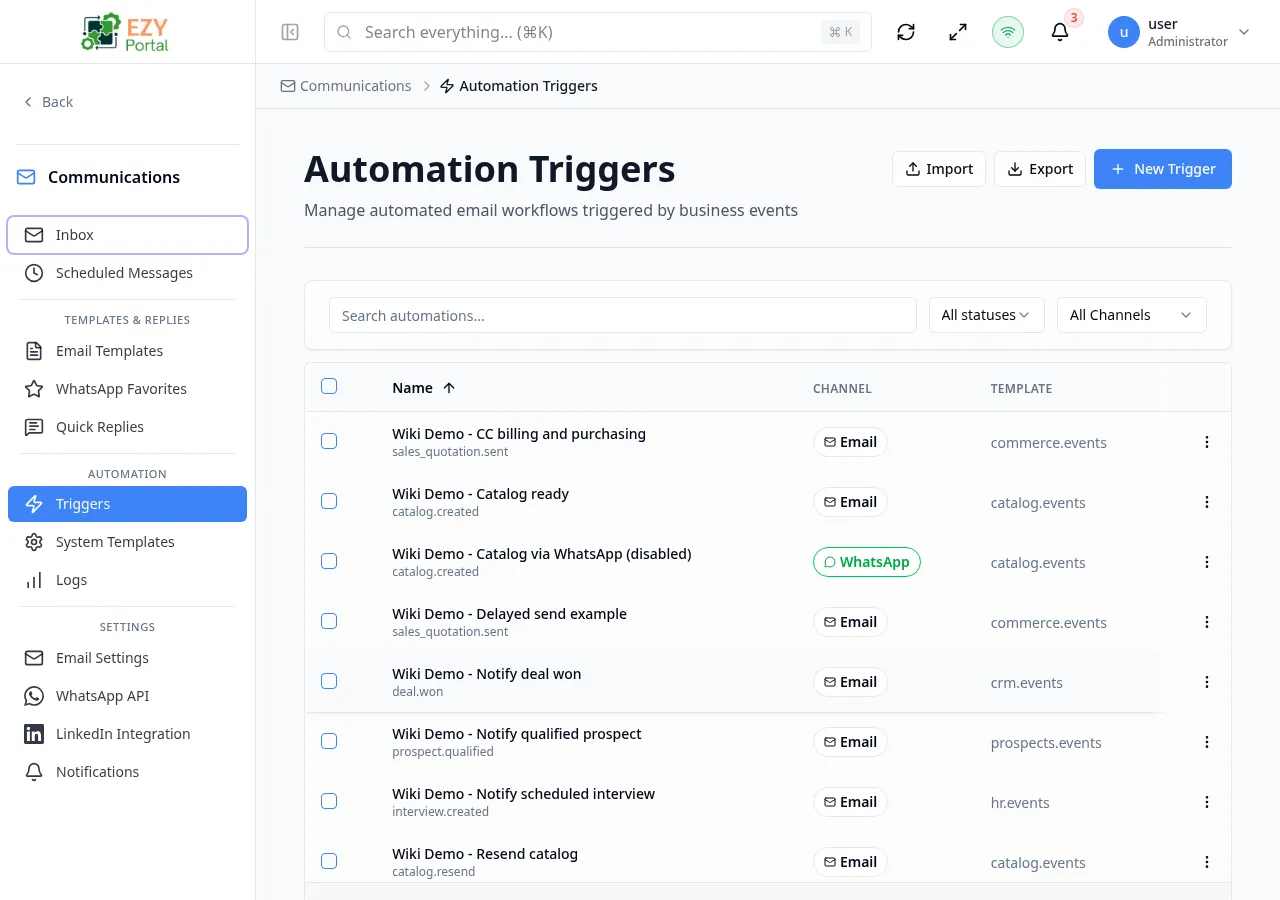Viewport: 1280px width, 900px height.
Task: Open row menu for Catalog ready
Action: pos(1207,502)
